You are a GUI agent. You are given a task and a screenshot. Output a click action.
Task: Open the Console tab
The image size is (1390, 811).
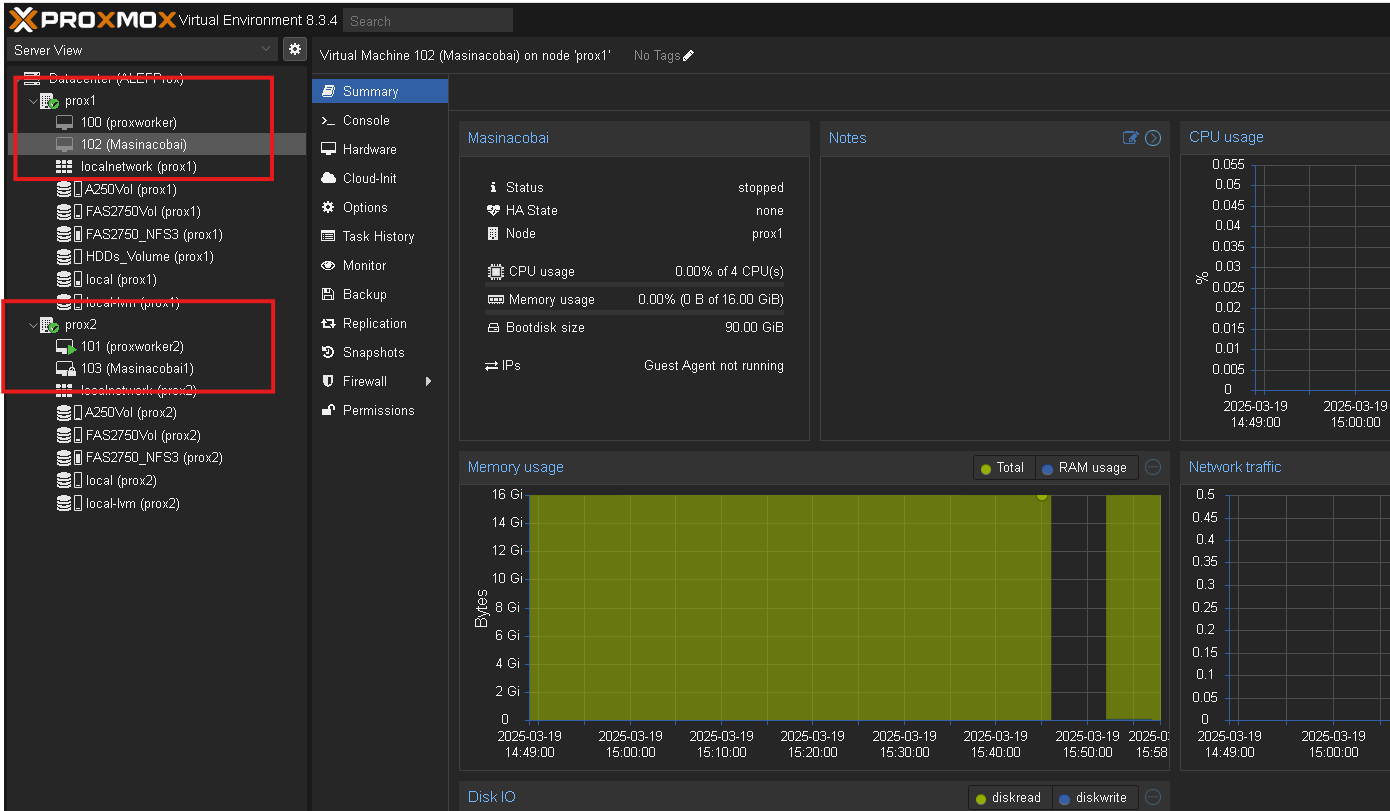click(380, 120)
